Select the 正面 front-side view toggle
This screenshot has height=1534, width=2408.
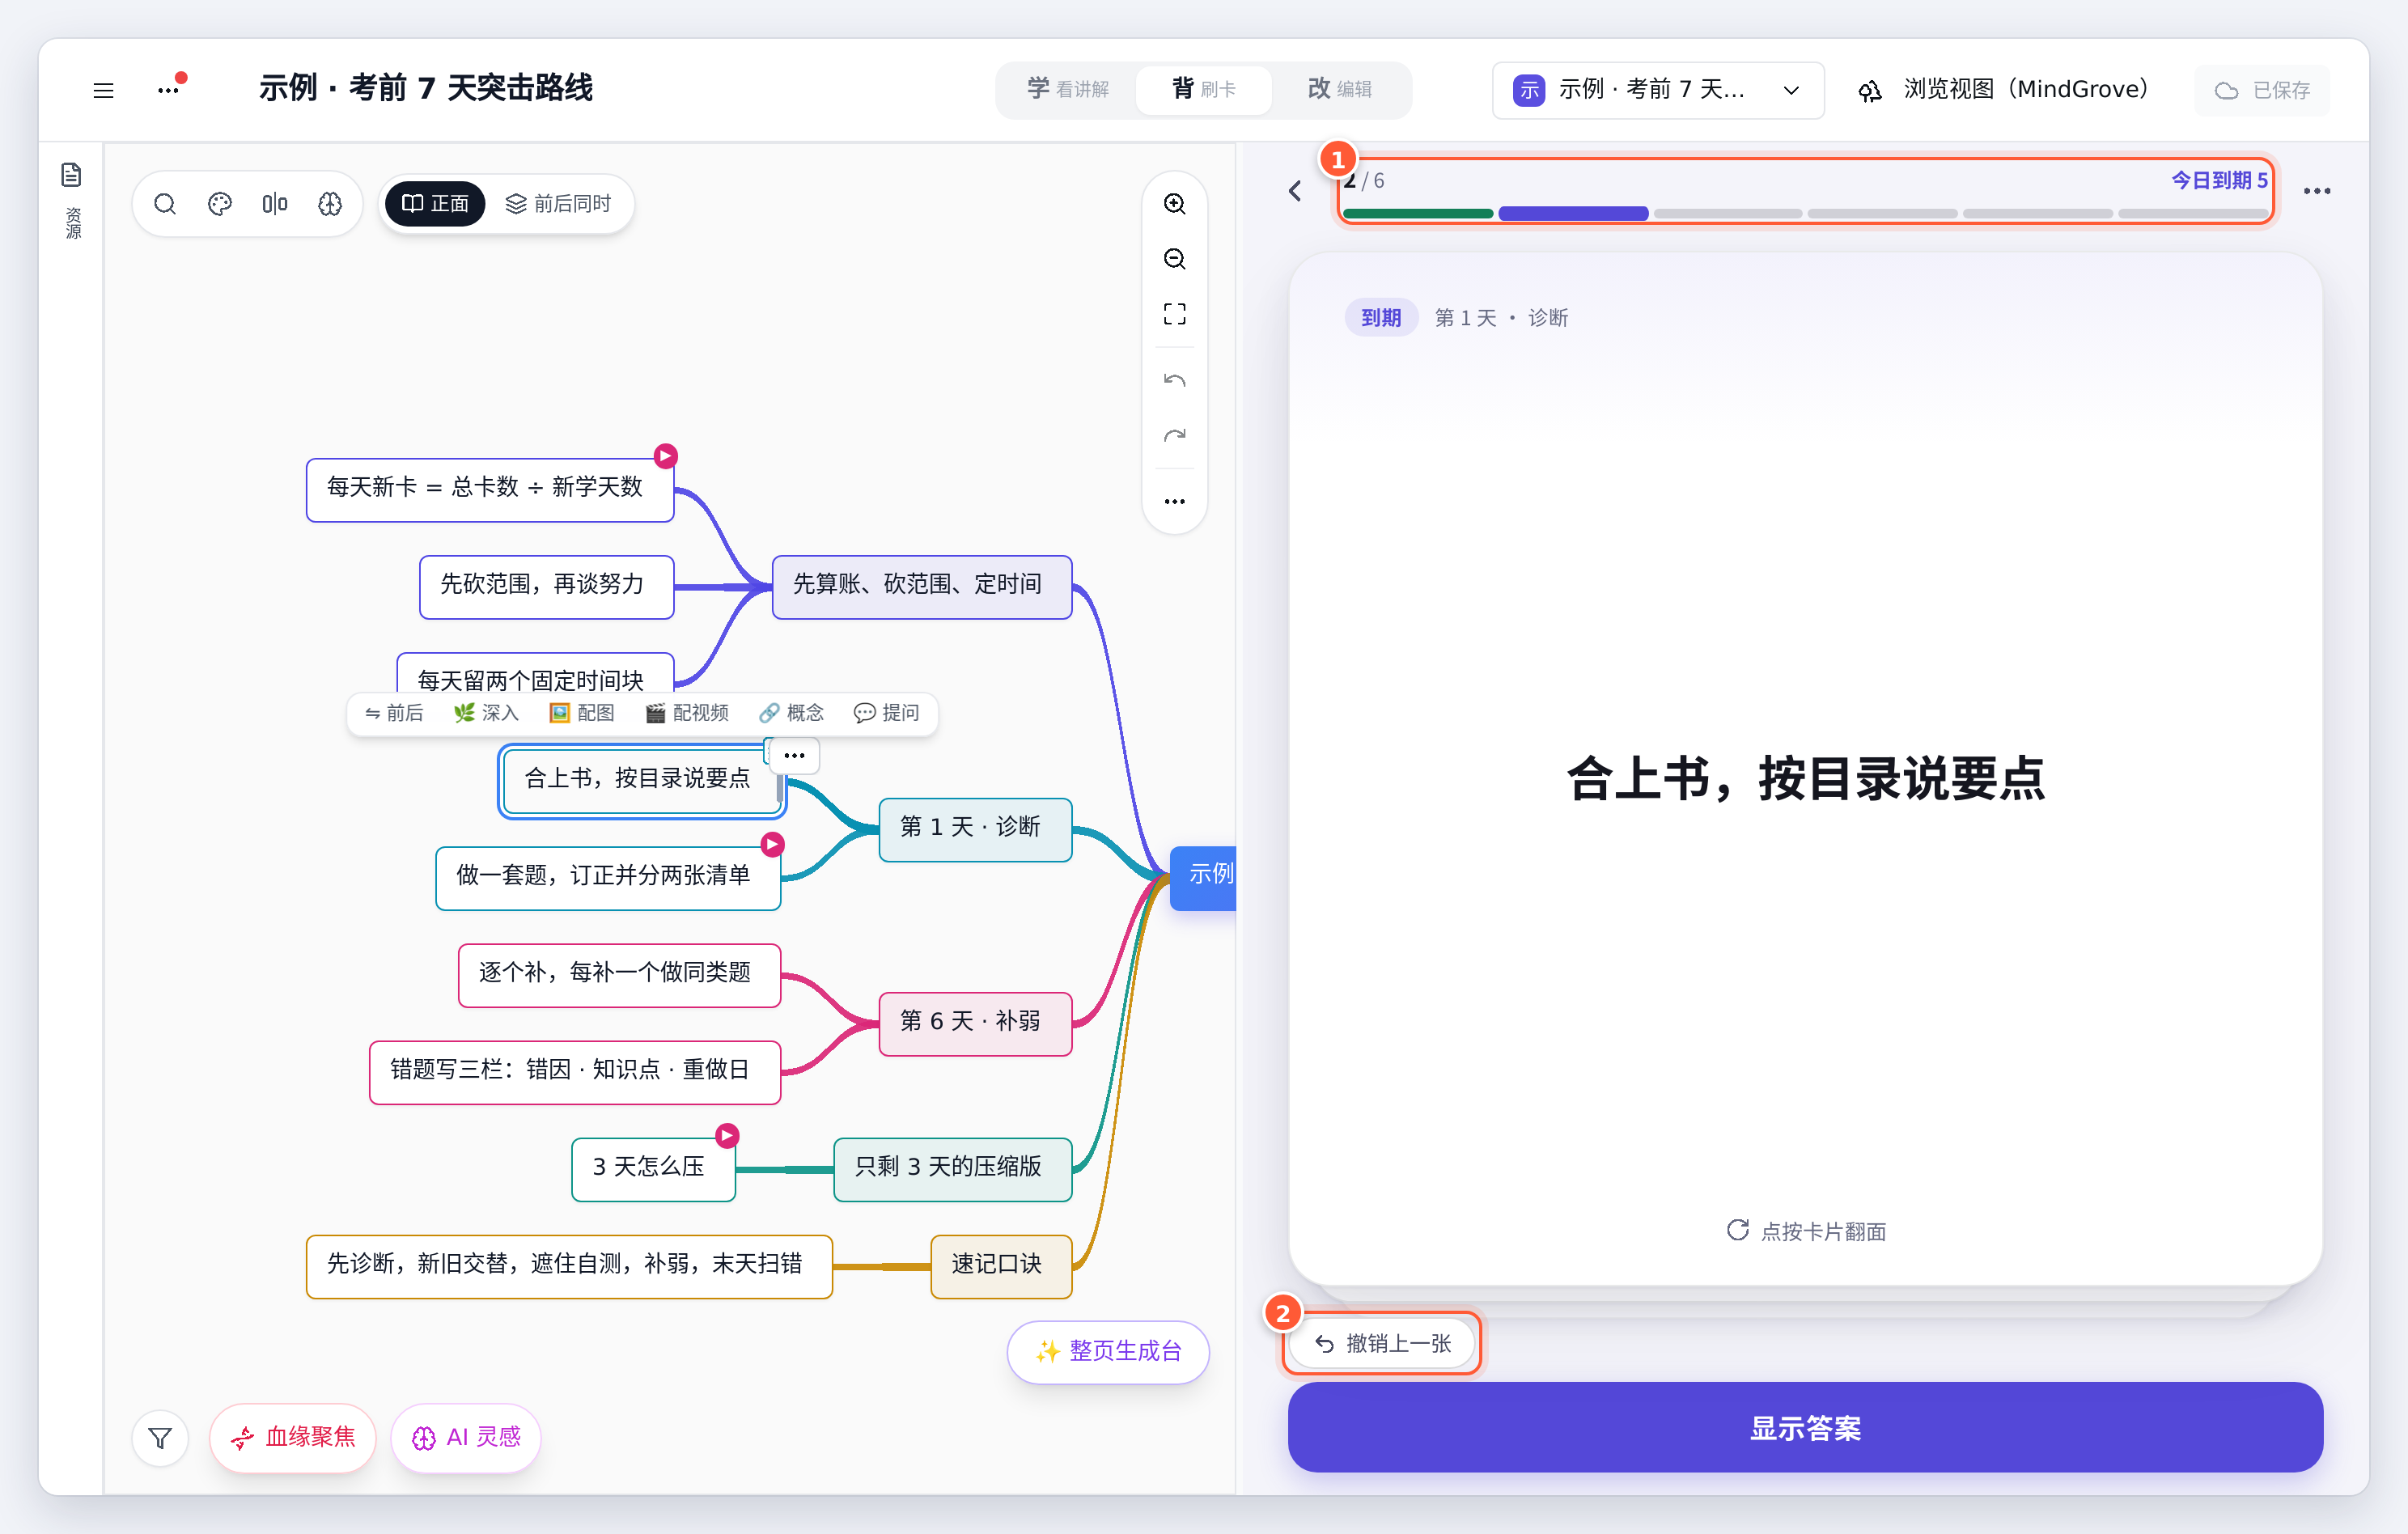pyautogui.click(x=435, y=204)
